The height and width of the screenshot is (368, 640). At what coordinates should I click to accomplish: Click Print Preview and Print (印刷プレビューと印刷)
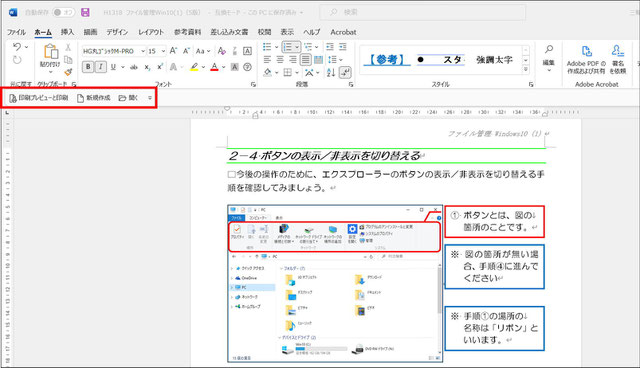coord(38,98)
